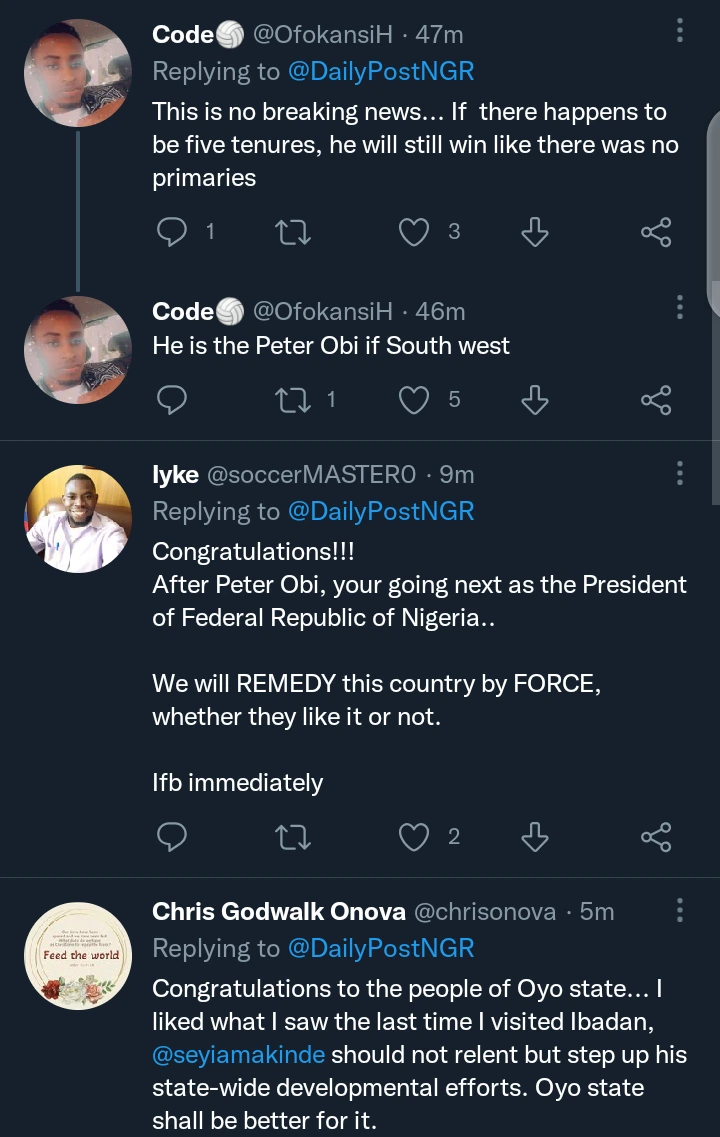This screenshot has width=720, height=1137.
Task: Open Chris Godwalk Onova's profile picture
Action: pos(78,956)
